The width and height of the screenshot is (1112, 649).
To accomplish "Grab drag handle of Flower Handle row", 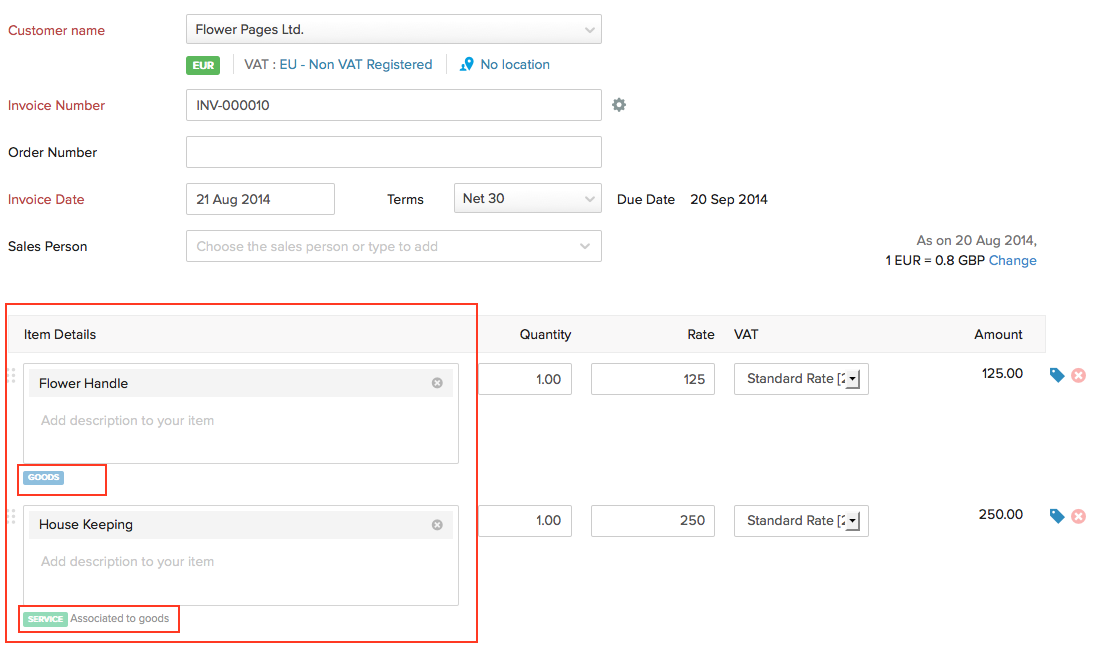I will (x=12, y=375).
